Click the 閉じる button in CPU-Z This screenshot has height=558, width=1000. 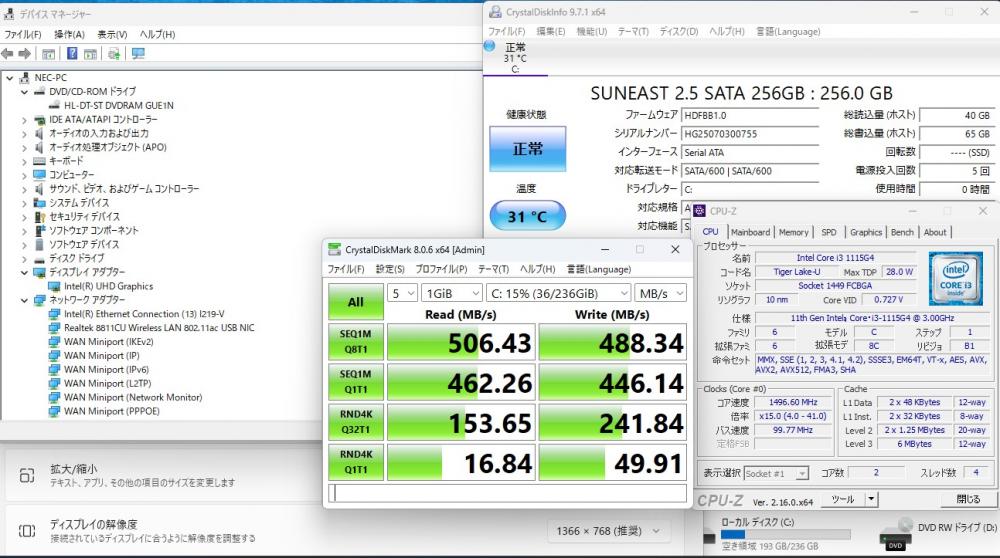pyautogui.click(x=968, y=499)
